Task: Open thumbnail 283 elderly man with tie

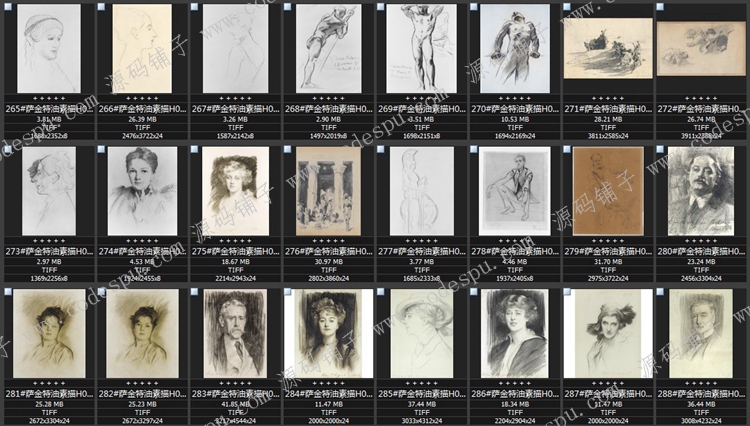Action: 235,333
